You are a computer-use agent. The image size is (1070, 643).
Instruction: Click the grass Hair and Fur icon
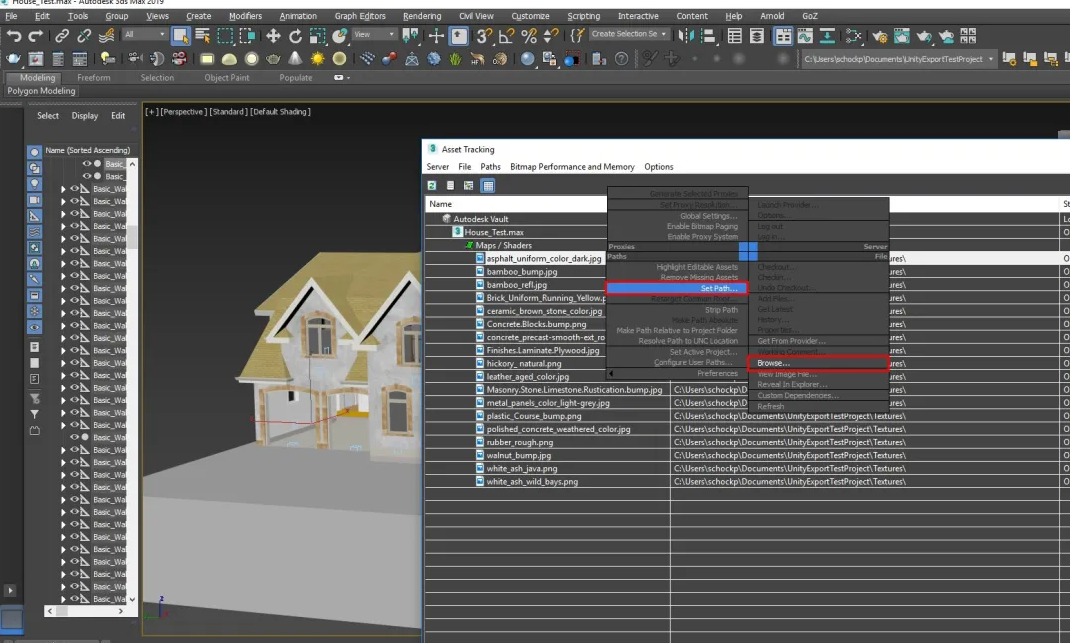(x=455, y=59)
